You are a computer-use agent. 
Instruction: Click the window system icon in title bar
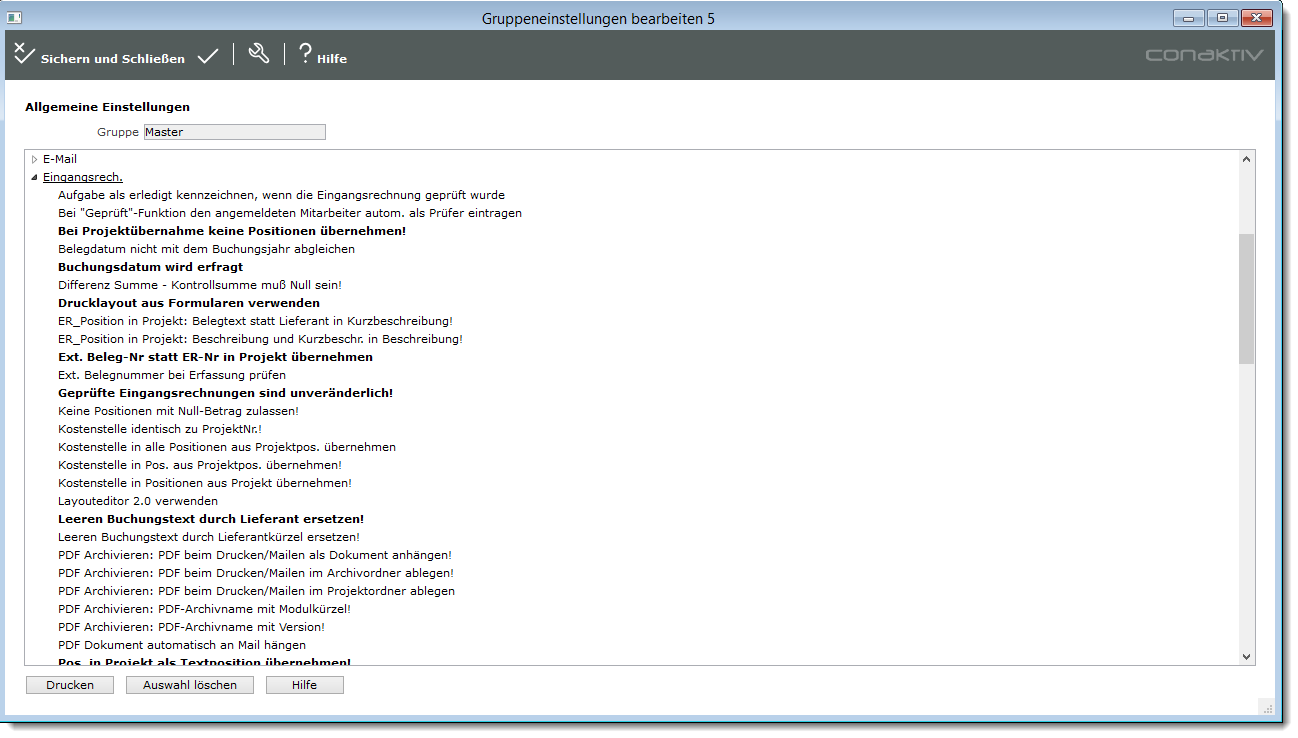(15, 18)
